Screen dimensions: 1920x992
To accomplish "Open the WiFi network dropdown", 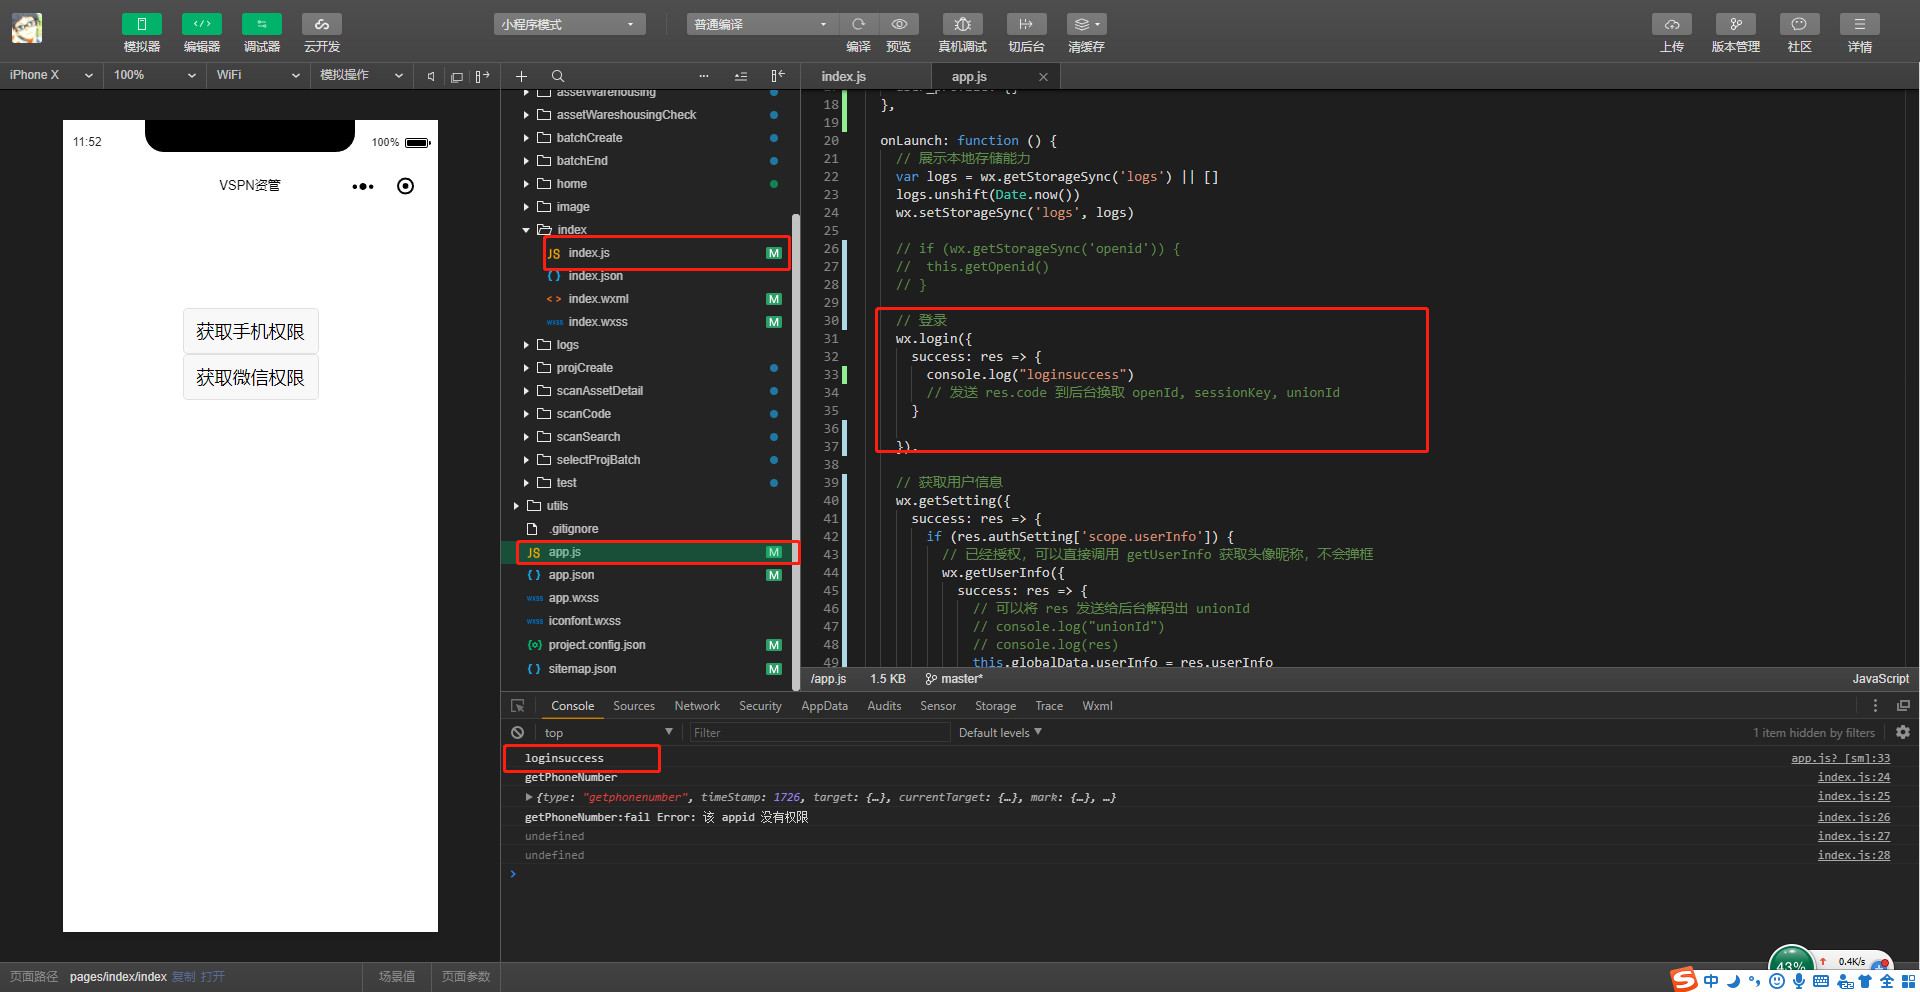I will point(258,75).
